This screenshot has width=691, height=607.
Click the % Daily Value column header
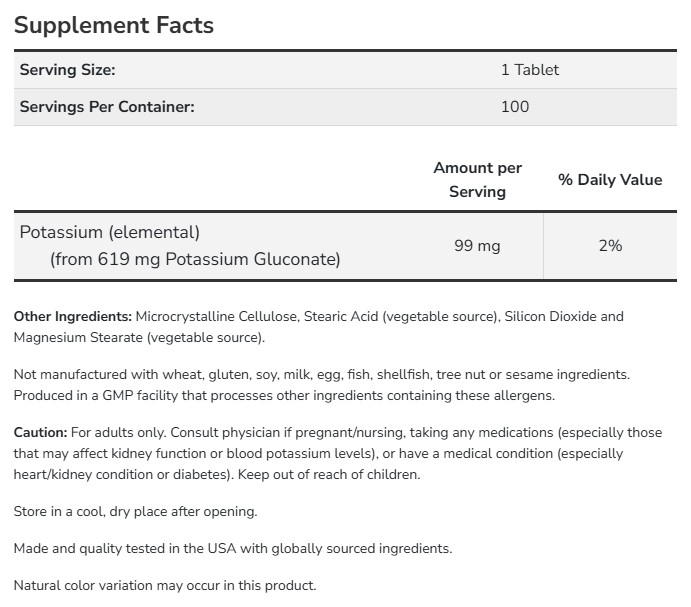pyautogui.click(x=609, y=180)
